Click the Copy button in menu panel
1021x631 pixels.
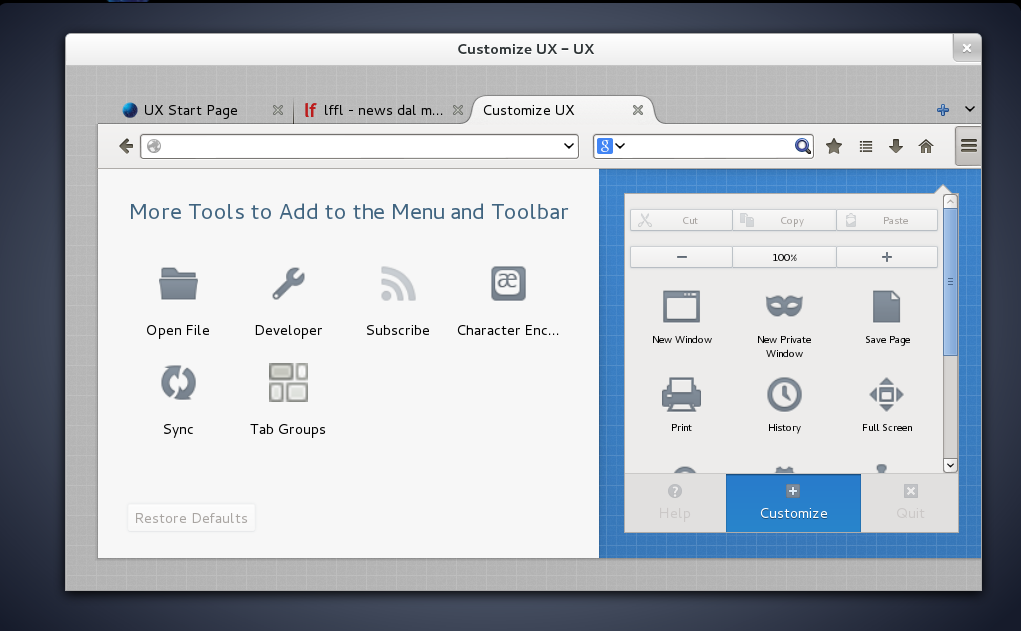coord(784,220)
